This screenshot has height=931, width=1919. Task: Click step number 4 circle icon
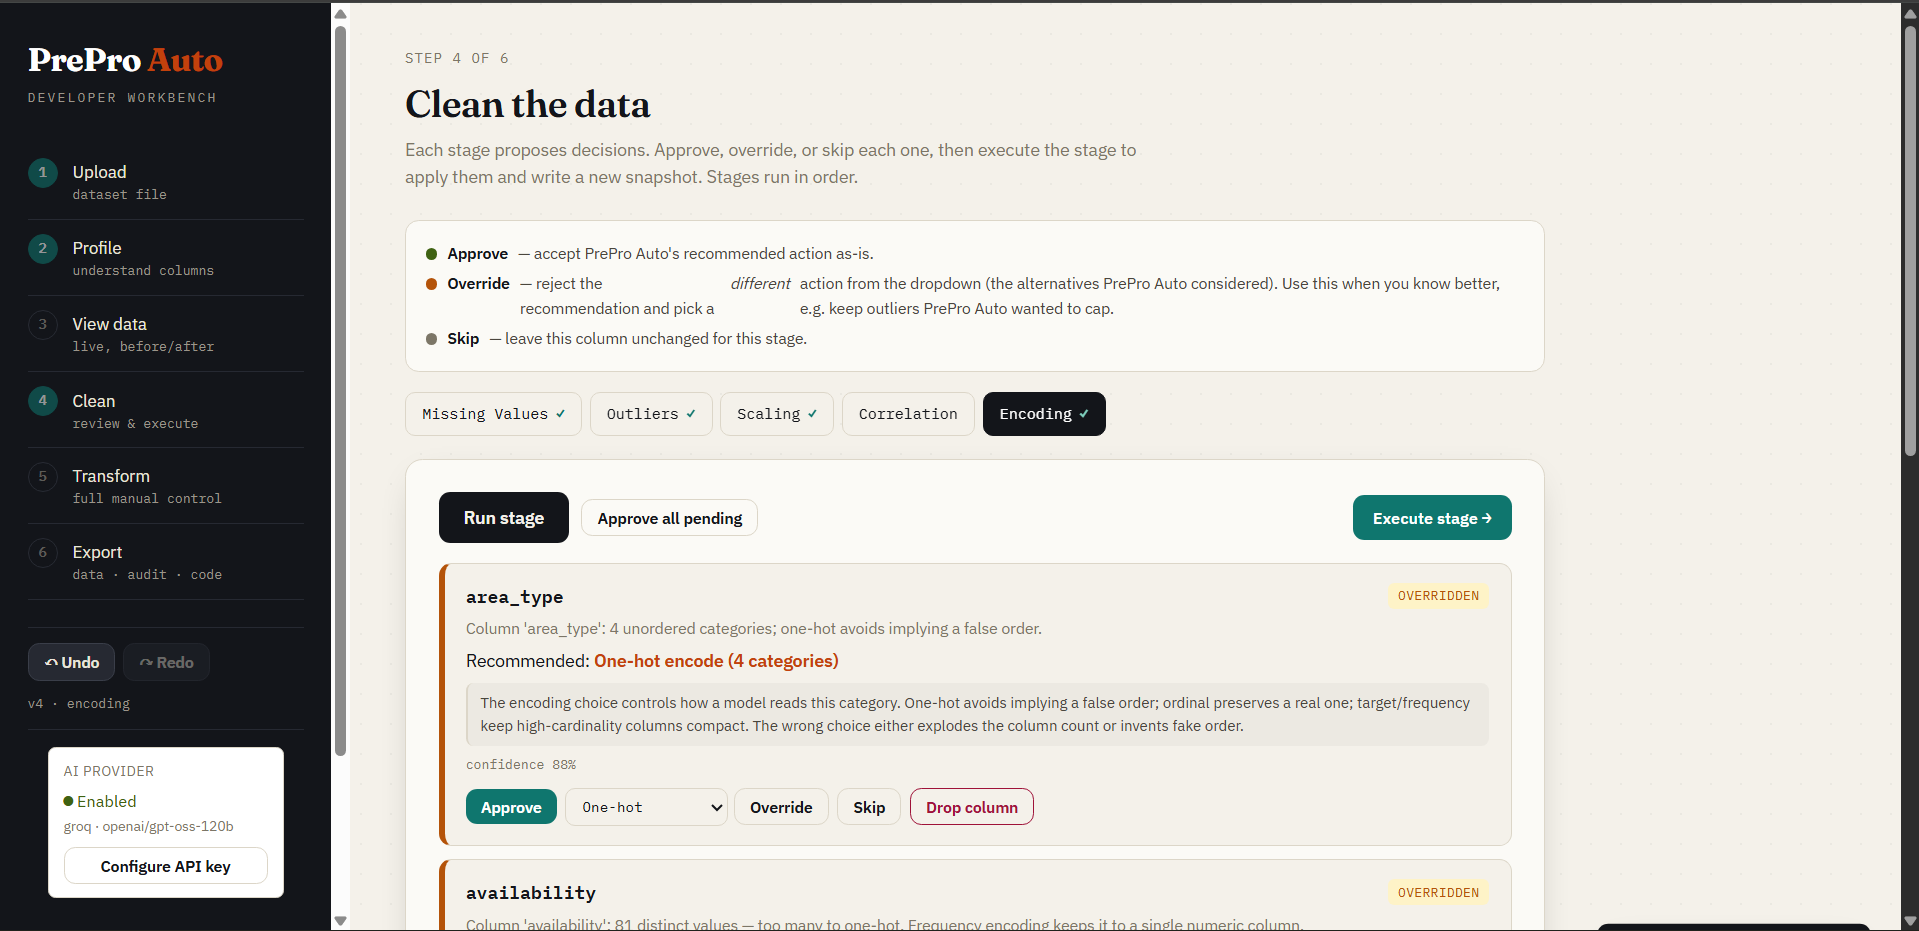pos(42,401)
